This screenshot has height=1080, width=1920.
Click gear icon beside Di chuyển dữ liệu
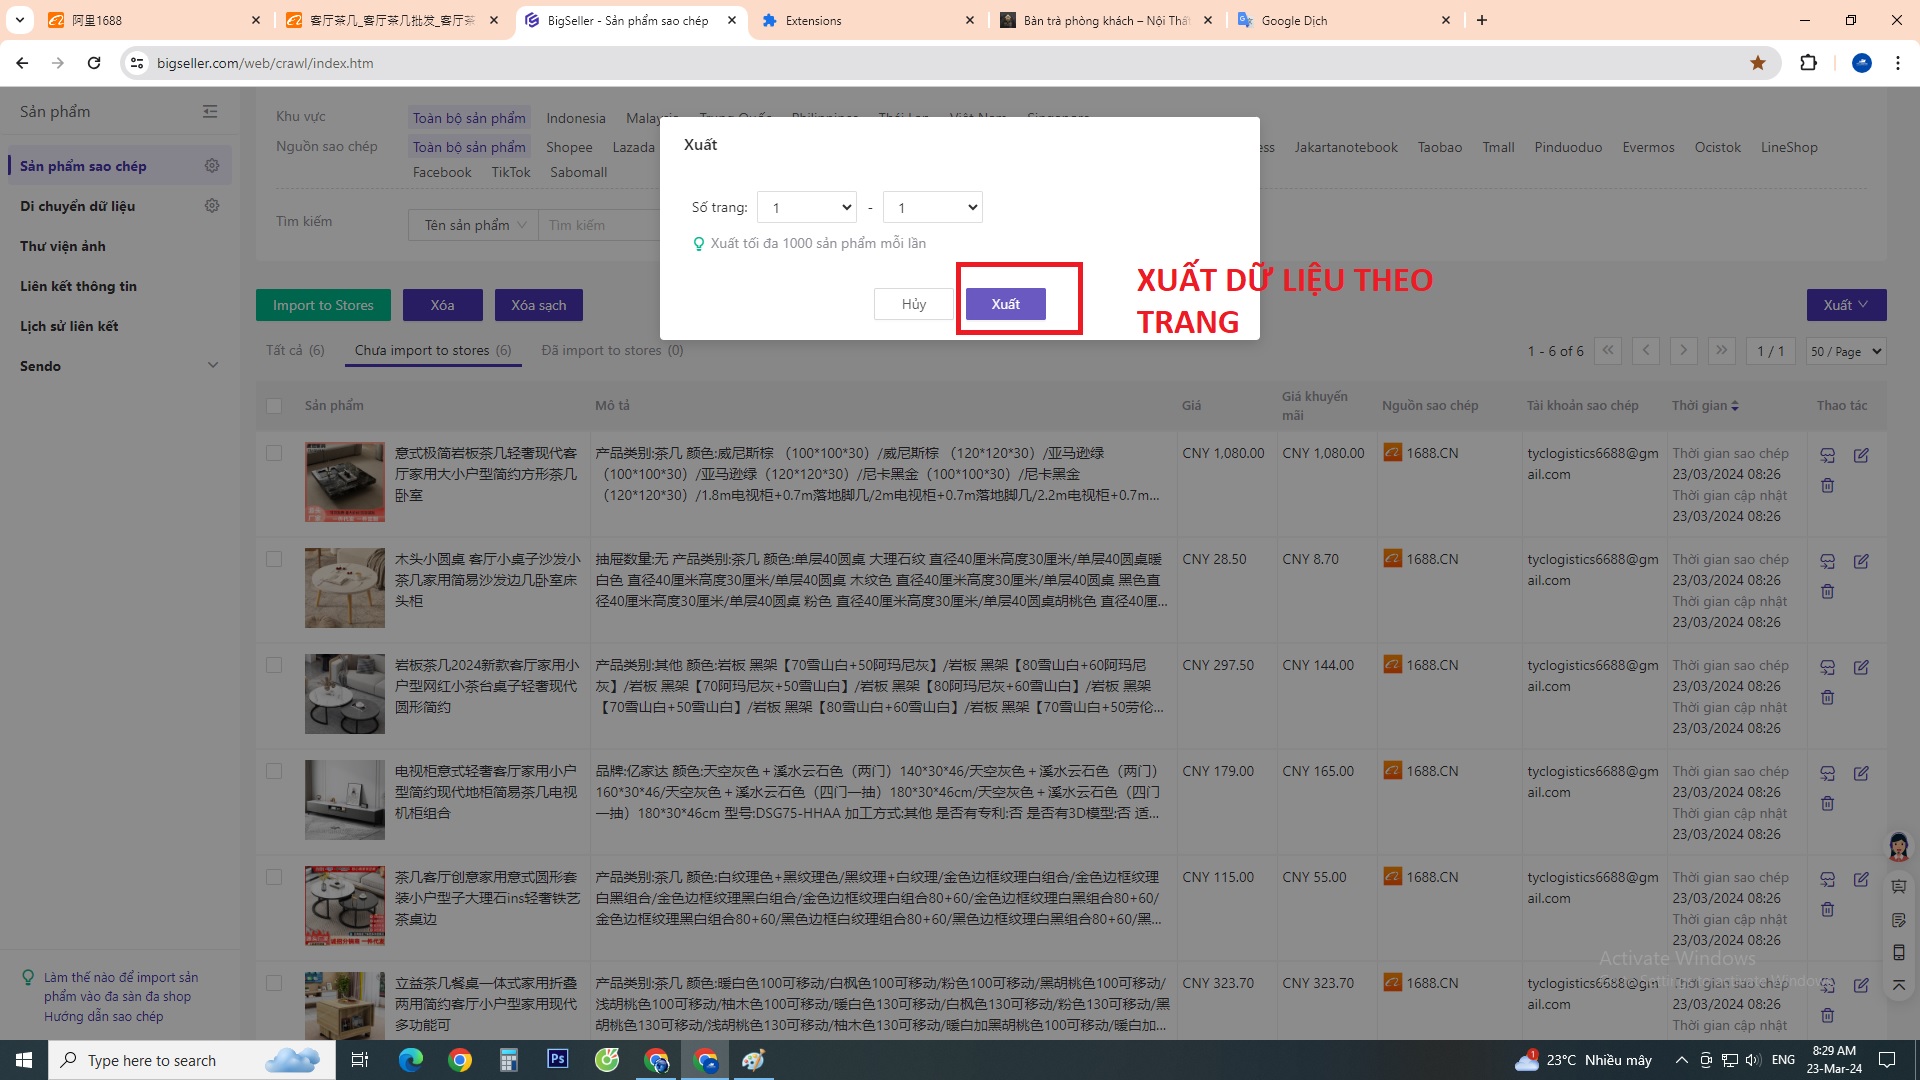(212, 206)
